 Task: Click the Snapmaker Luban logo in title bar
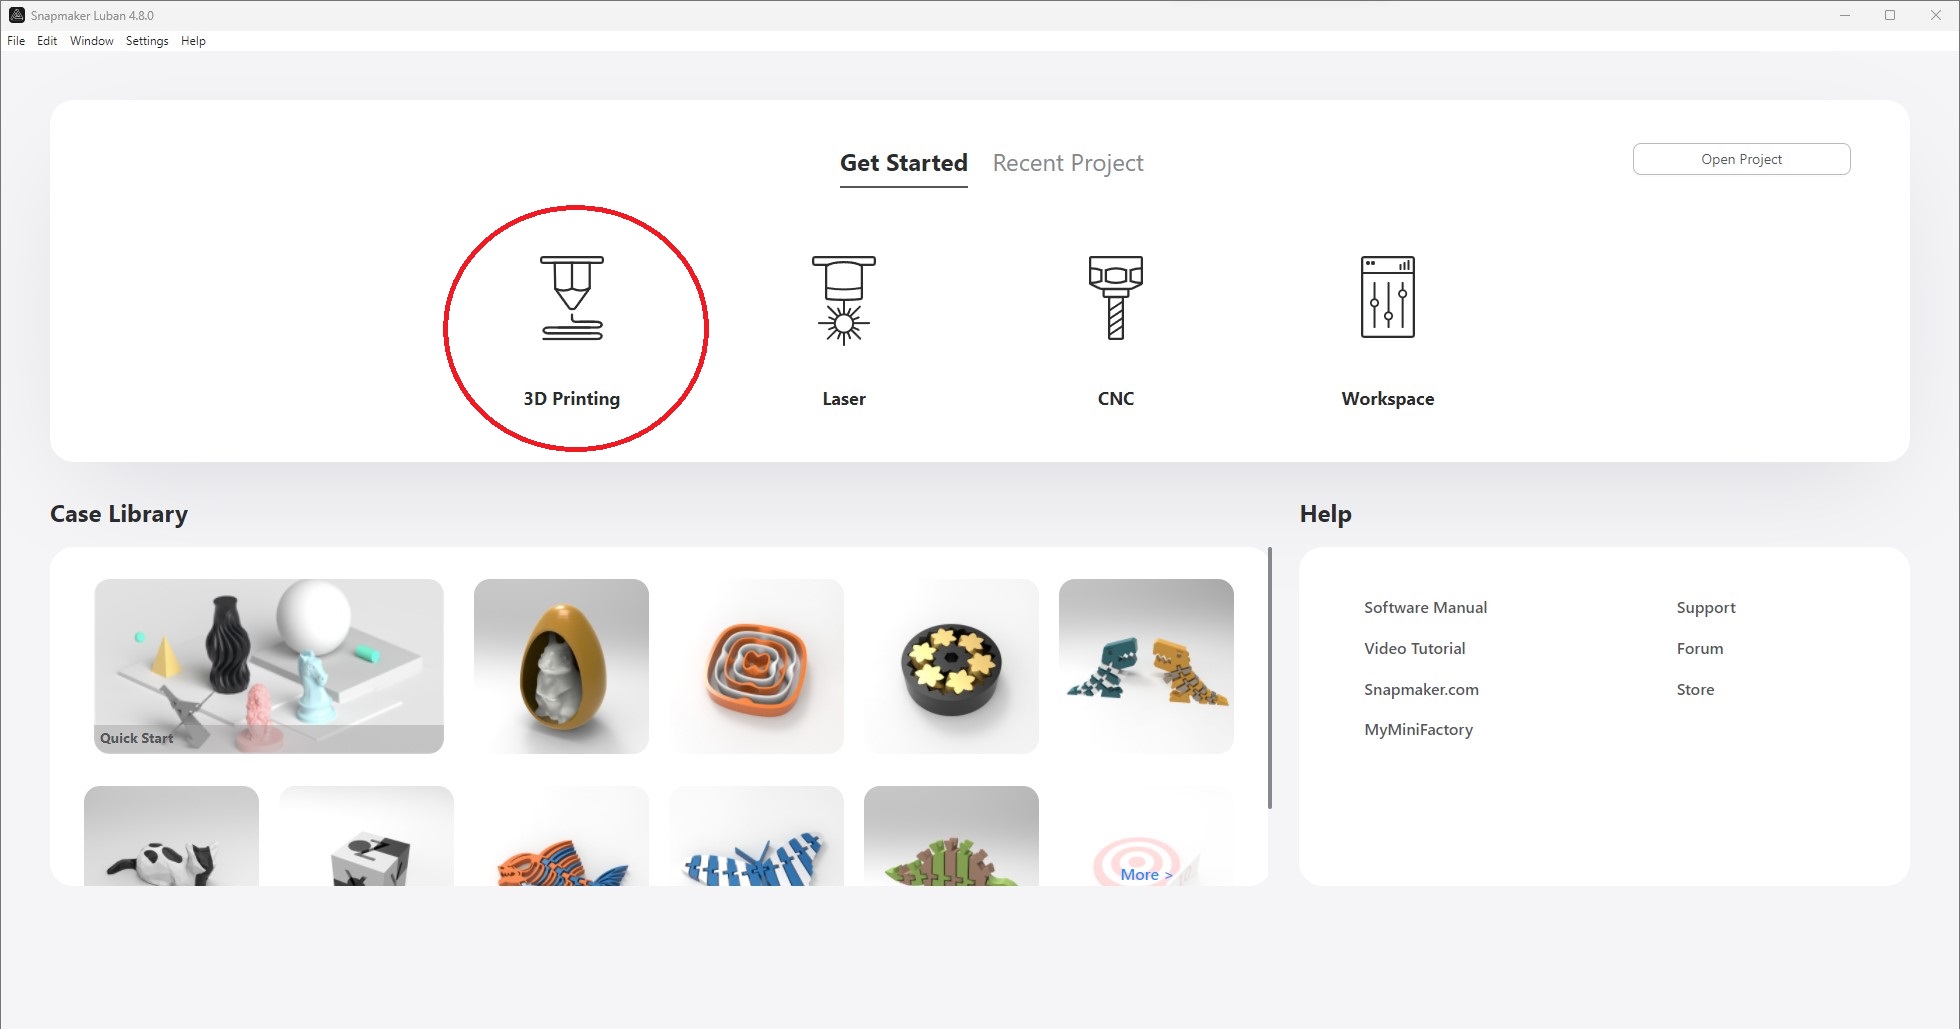point(16,15)
